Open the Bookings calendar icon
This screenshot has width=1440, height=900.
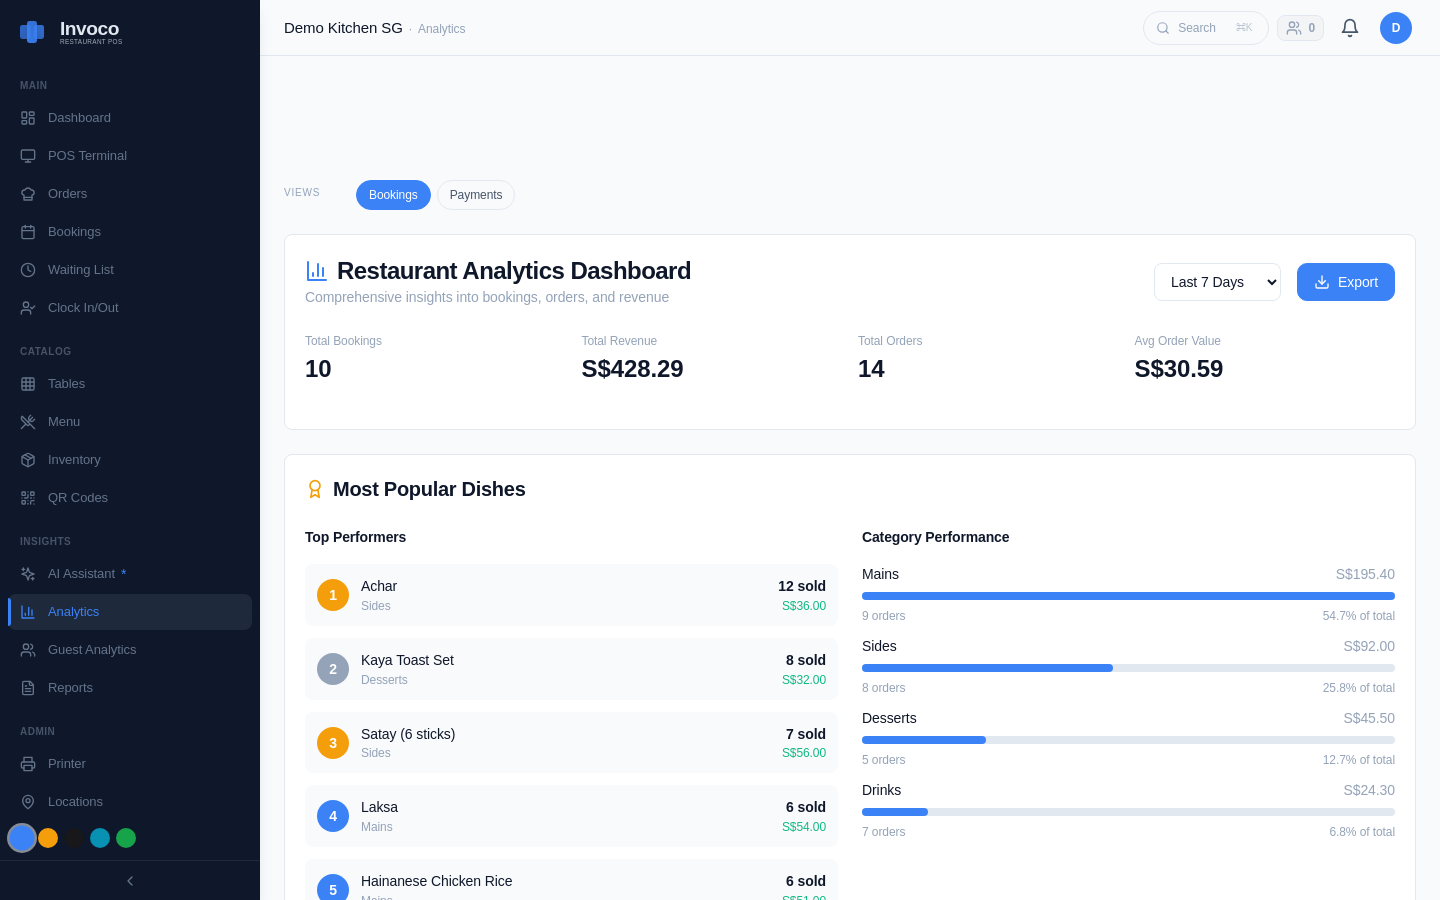(27, 231)
